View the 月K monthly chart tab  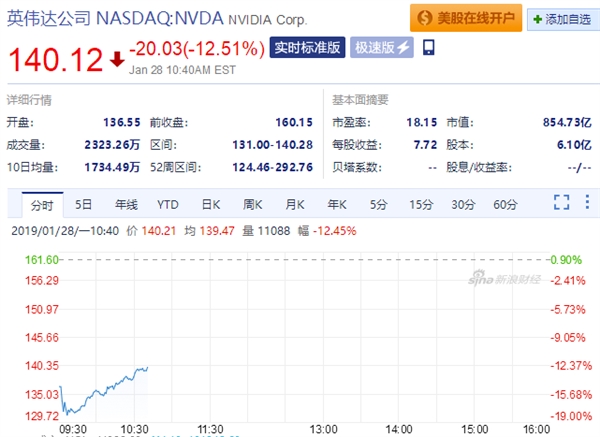(294, 205)
